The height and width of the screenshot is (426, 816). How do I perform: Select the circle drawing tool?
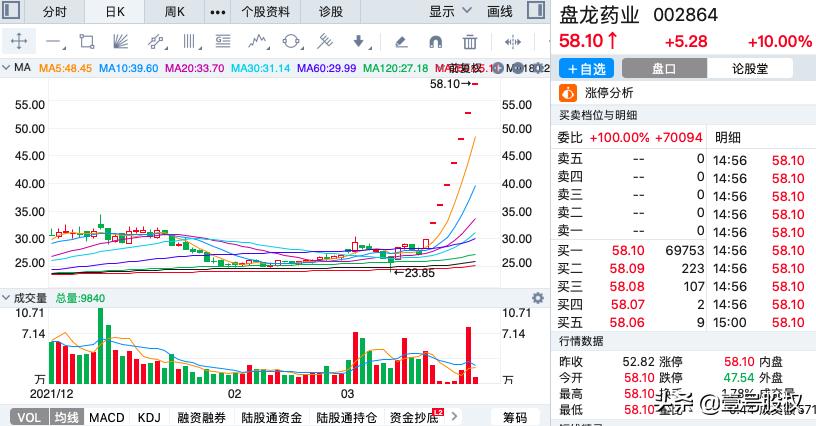pyautogui.click(x=292, y=42)
